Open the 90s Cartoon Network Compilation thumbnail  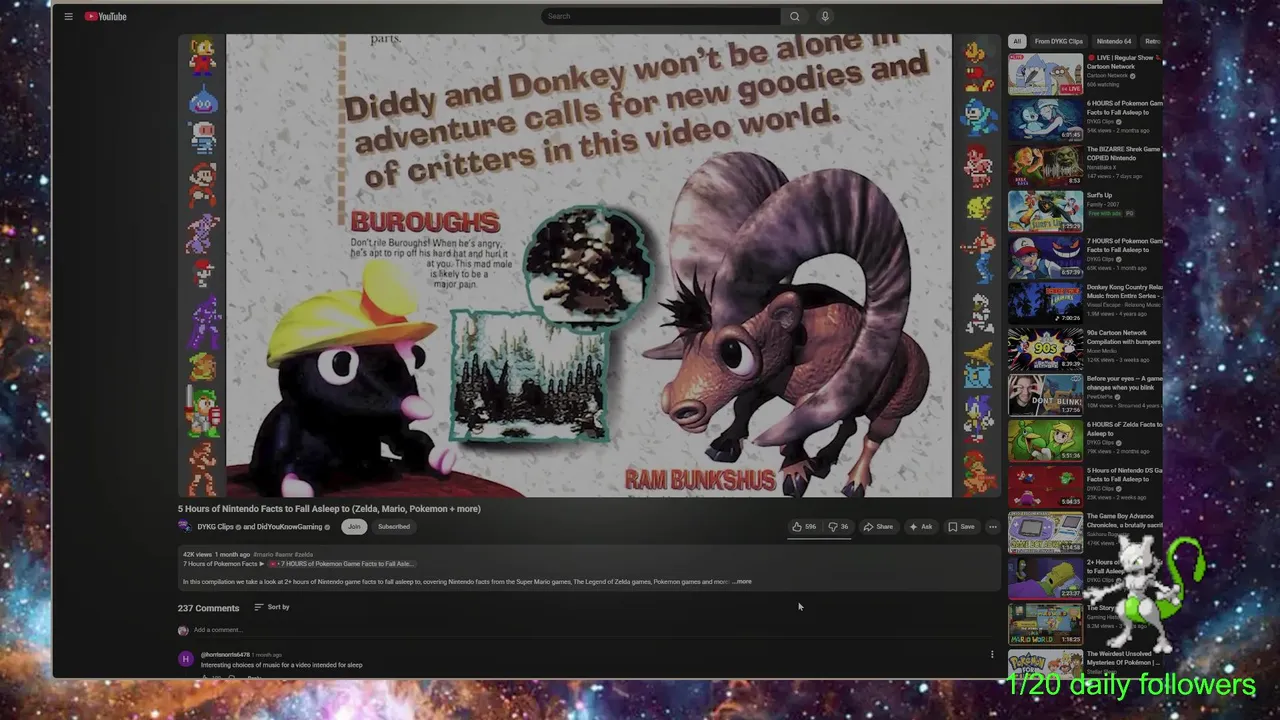coord(1045,349)
